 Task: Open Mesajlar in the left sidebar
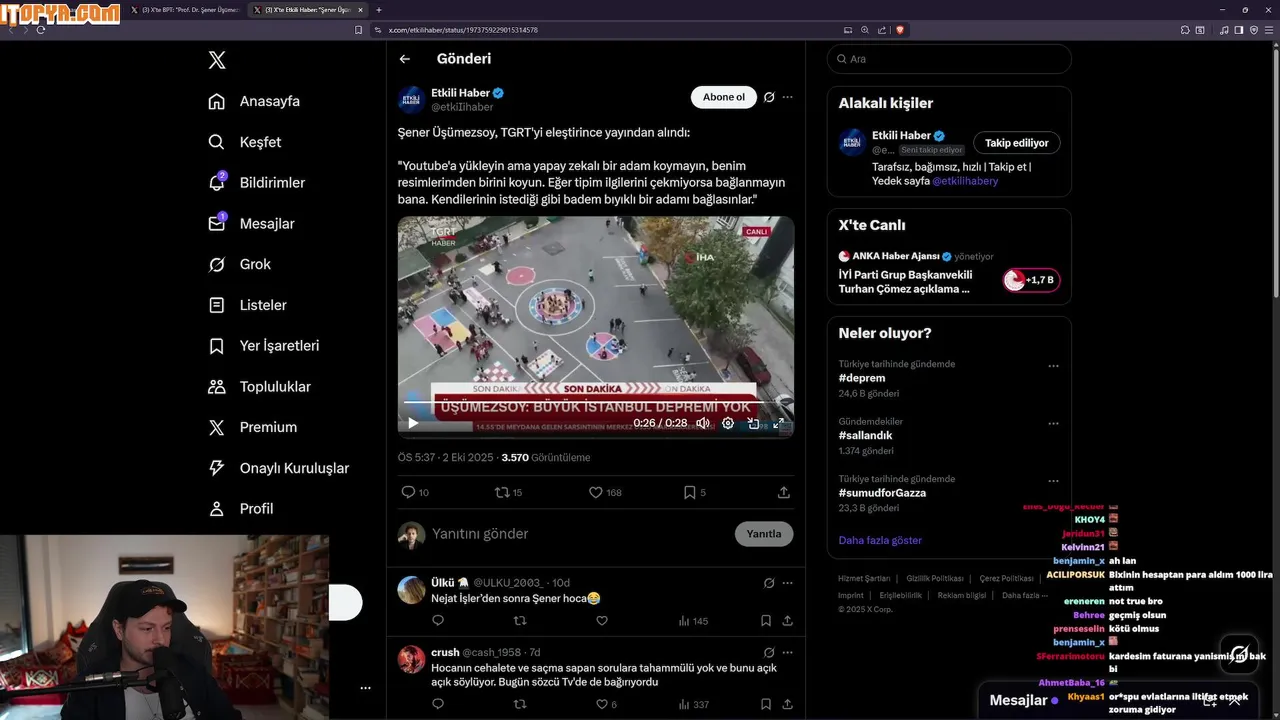[x=251, y=224]
